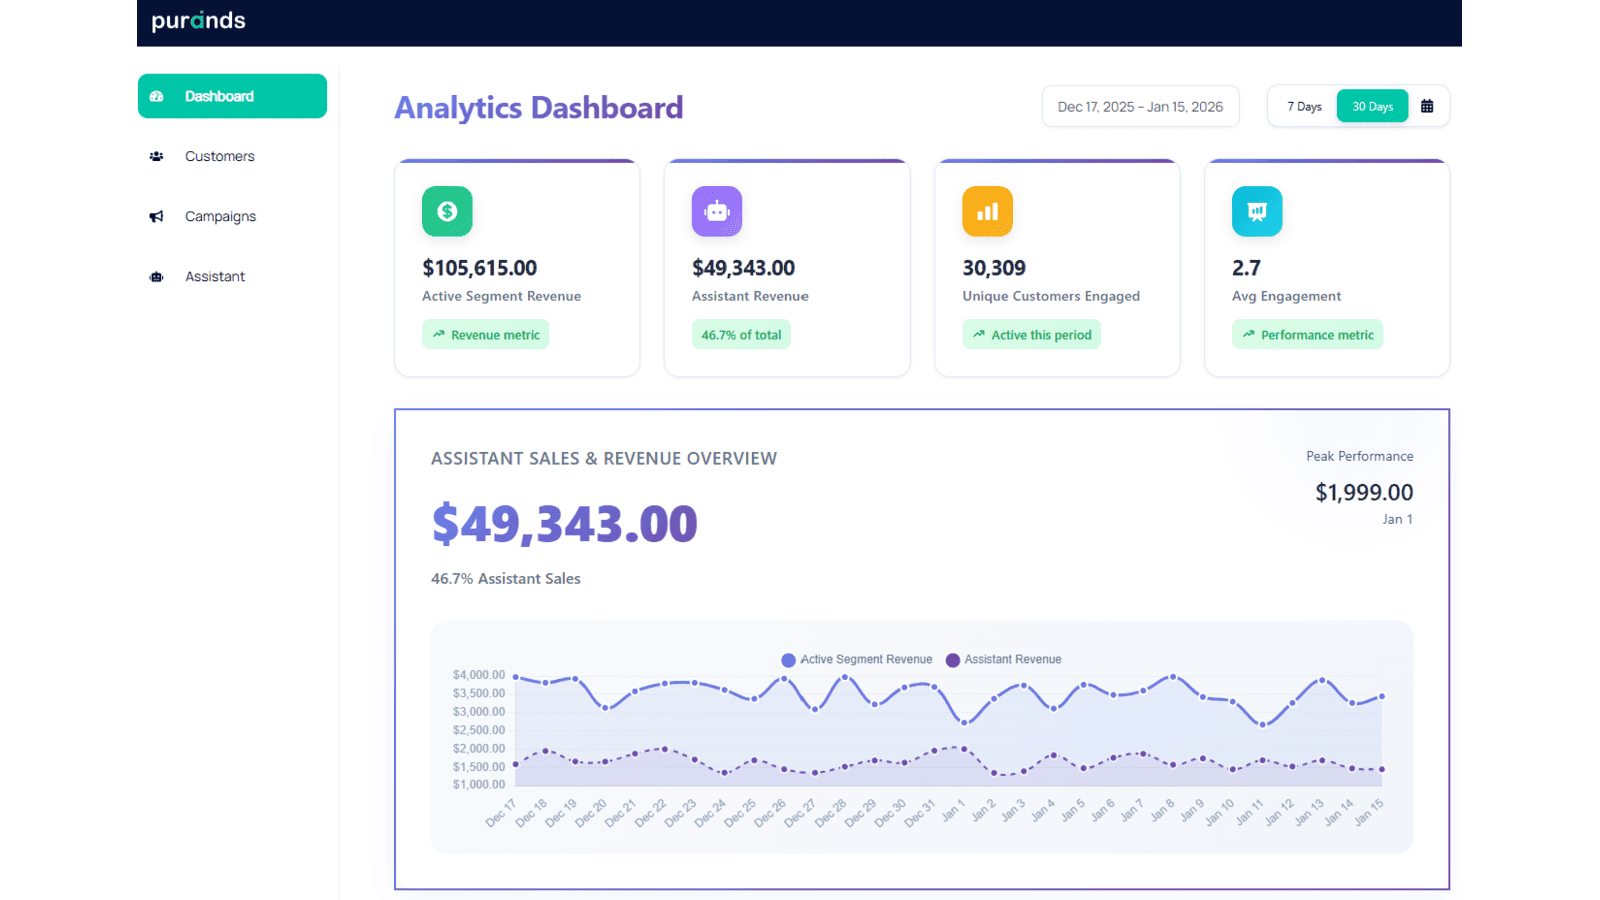Click the Assistant Revenue card label

pyautogui.click(x=750, y=296)
